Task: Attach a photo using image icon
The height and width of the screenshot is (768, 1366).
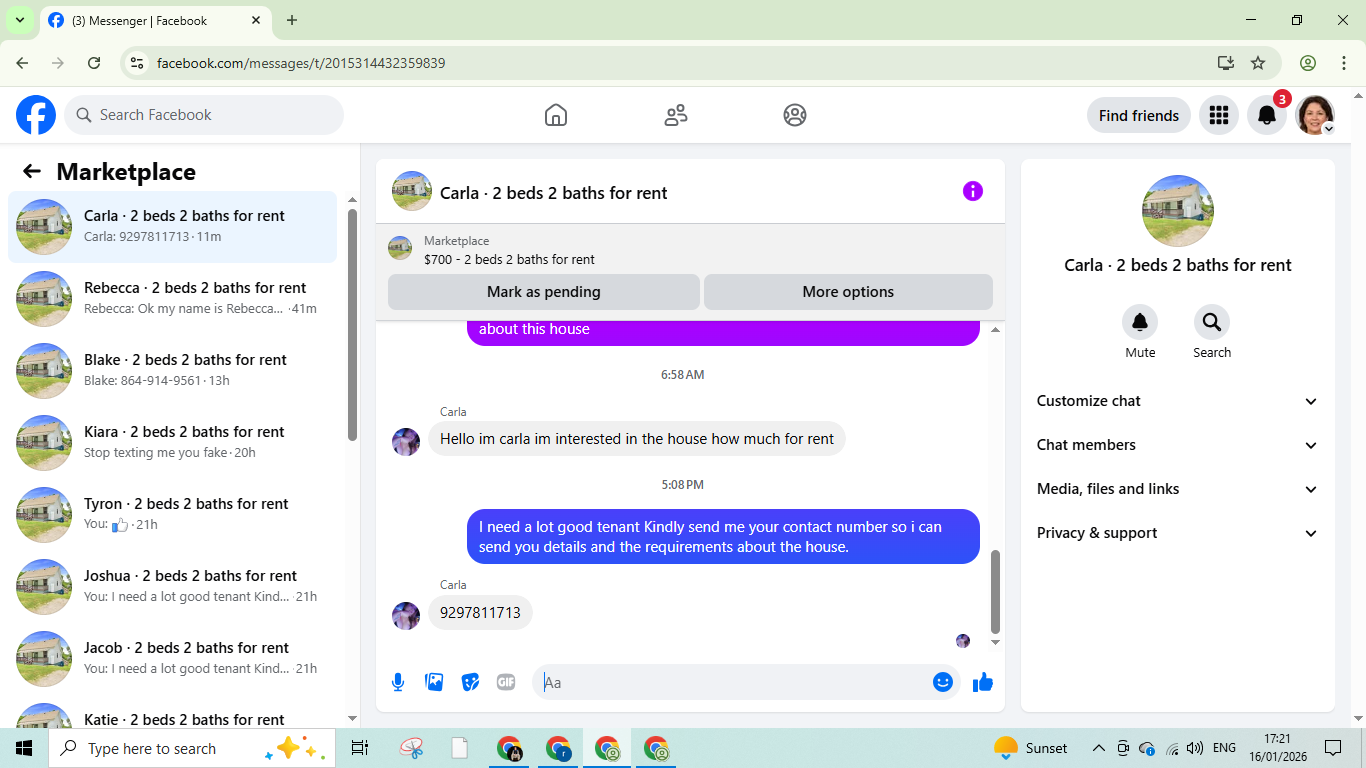Action: 434,682
